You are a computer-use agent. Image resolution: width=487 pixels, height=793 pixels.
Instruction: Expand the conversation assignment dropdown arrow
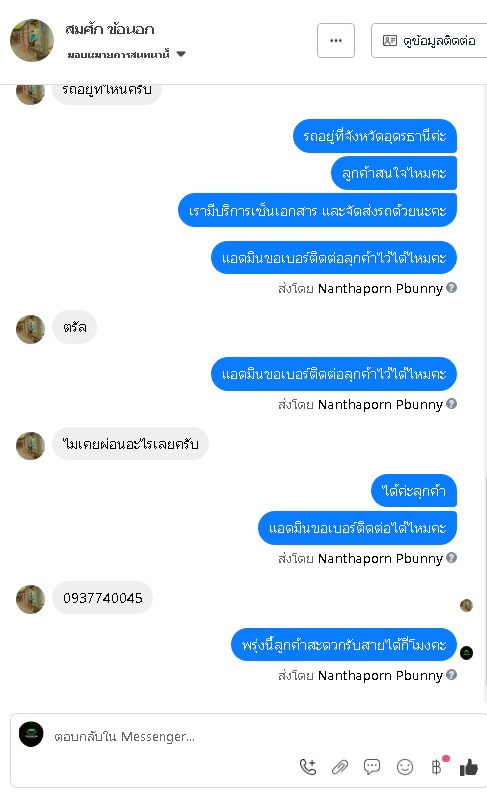pos(181,54)
